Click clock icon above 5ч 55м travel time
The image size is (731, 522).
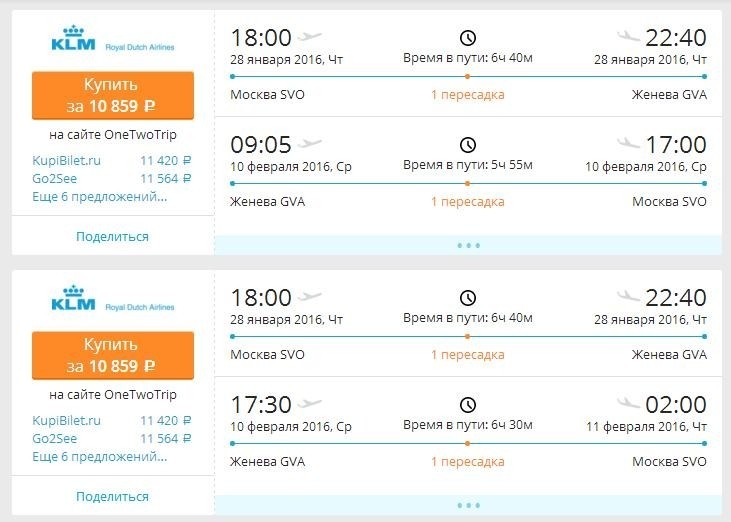[x=468, y=145]
